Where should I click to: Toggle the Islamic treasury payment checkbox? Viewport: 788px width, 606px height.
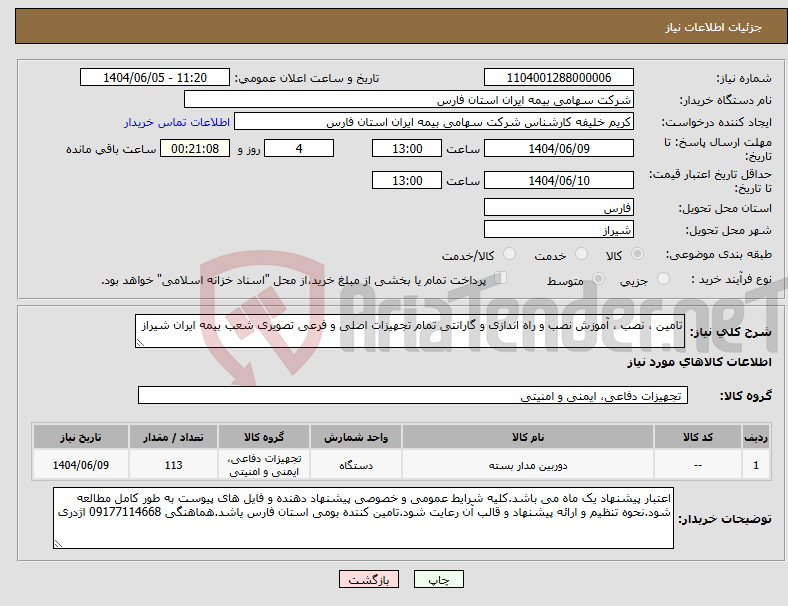(x=500, y=278)
